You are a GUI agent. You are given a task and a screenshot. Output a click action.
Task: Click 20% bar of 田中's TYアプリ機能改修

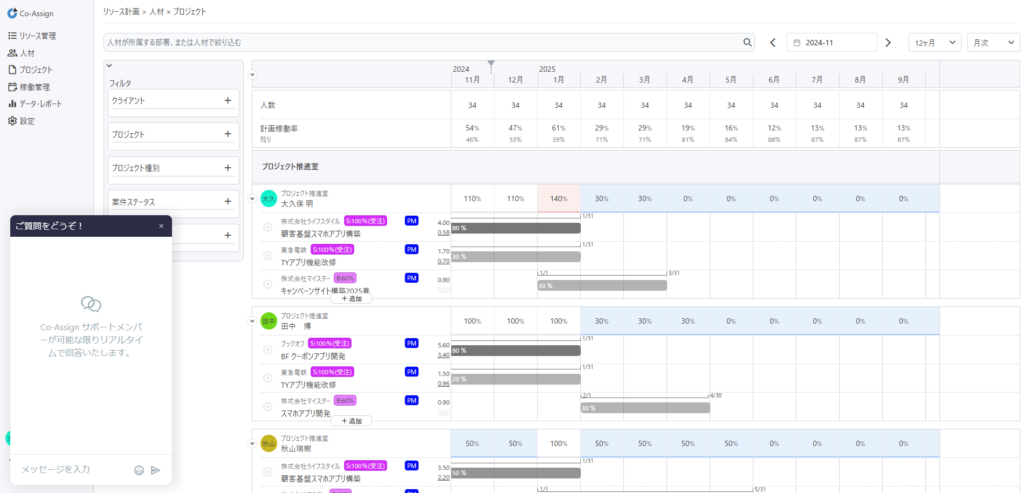pos(516,379)
